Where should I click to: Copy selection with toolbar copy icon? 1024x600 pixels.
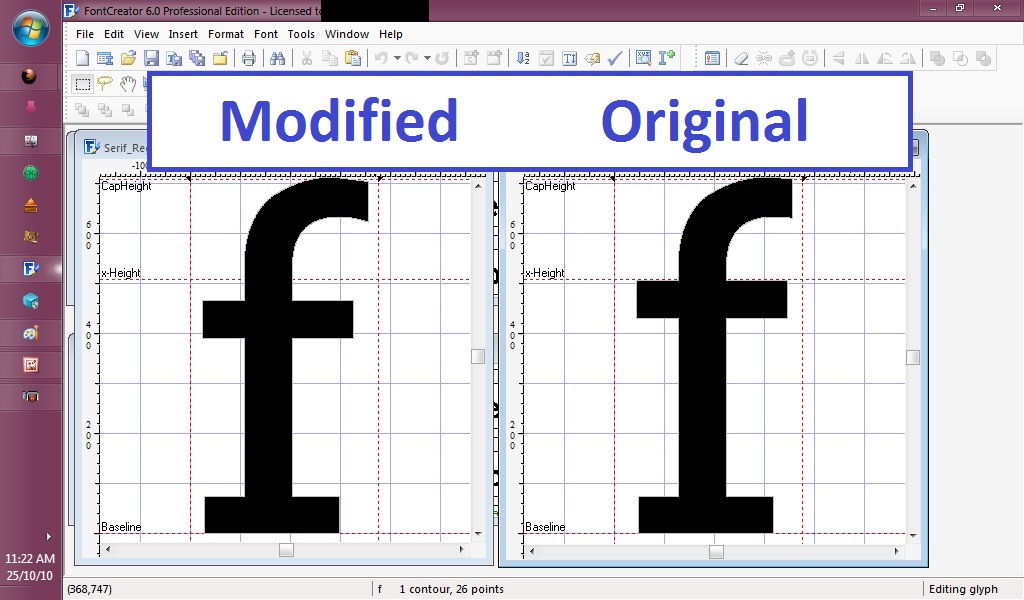330,59
